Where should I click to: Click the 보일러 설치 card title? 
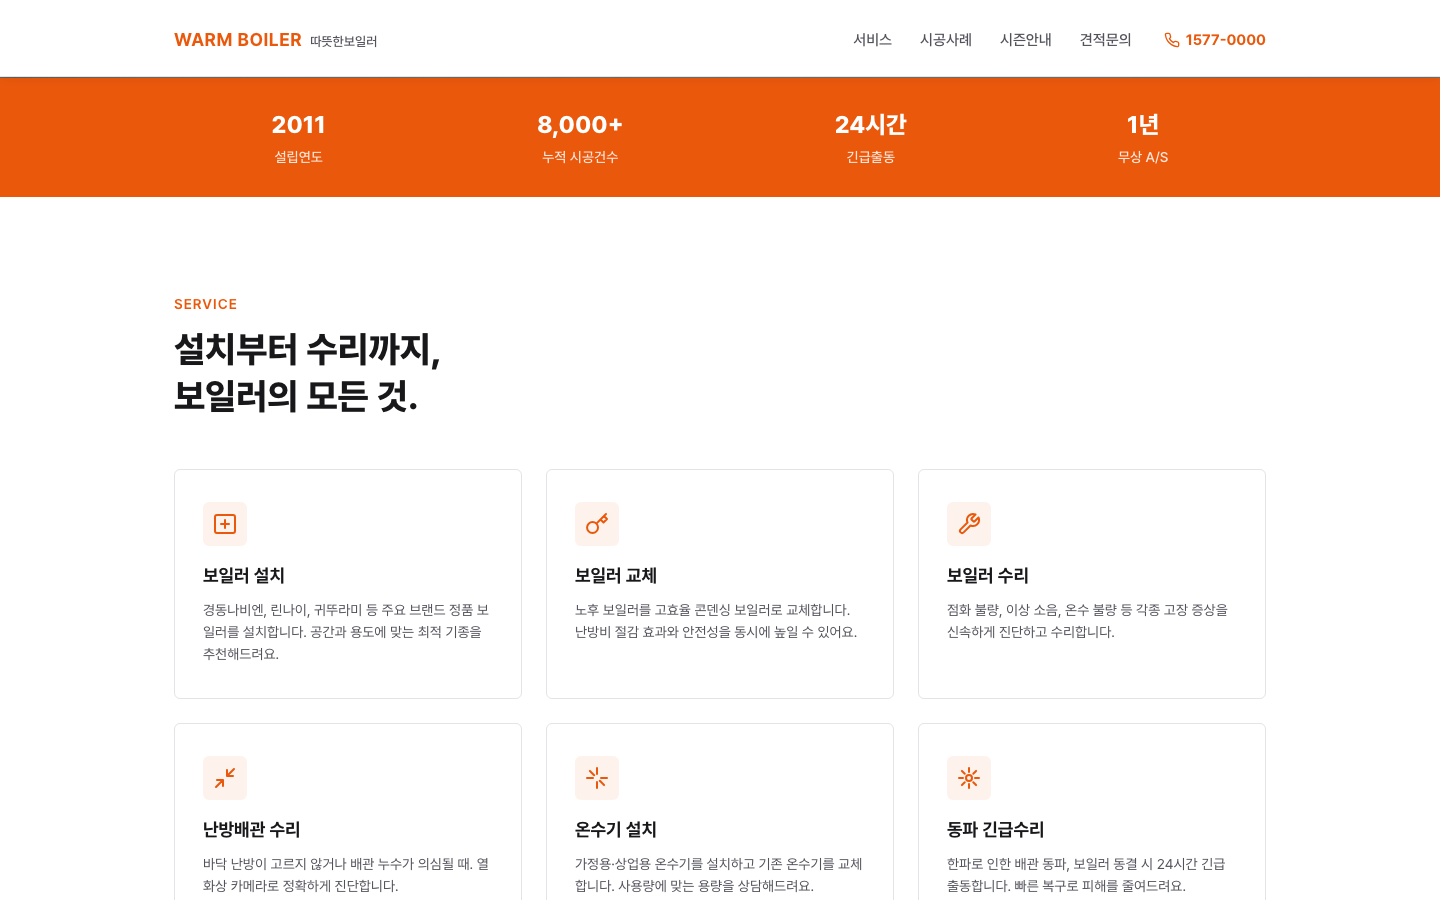244,576
